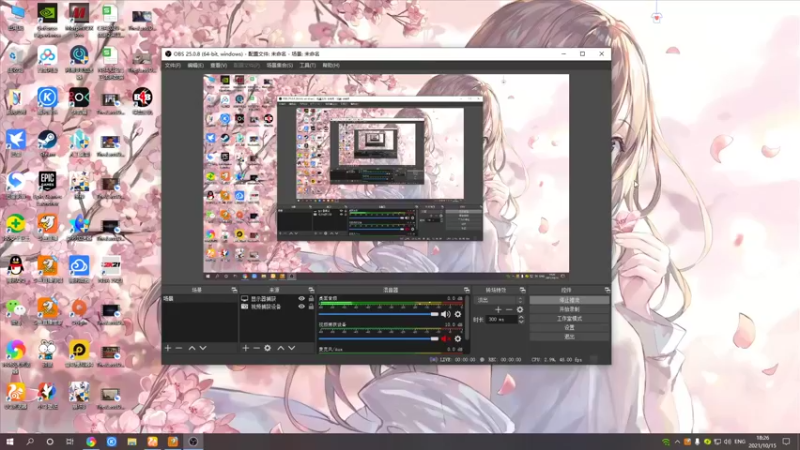Remove the selected source with the minus icon
The width and height of the screenshot is (800, 450).
(x=256, y=348)
